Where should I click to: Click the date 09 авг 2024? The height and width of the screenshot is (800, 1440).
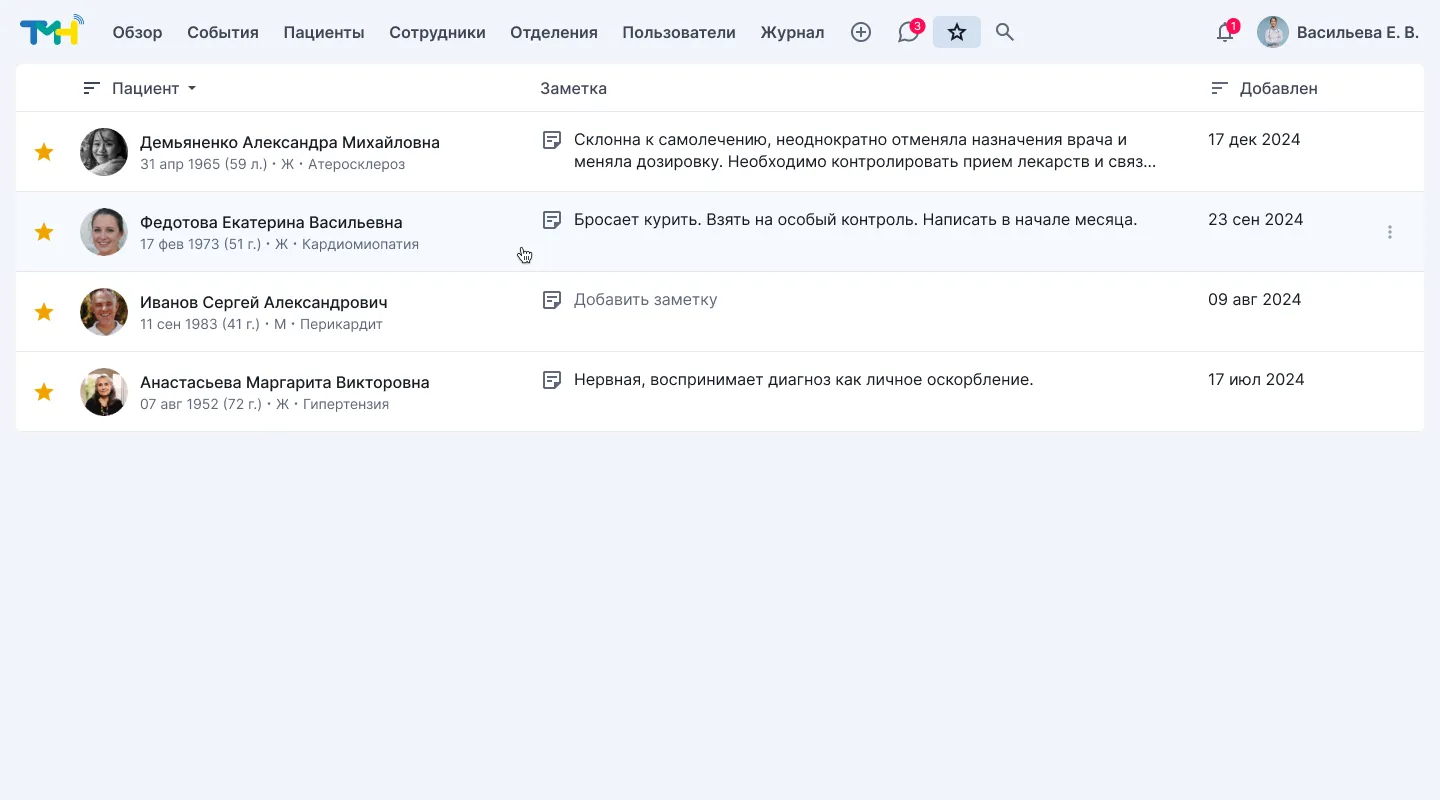1255,300
